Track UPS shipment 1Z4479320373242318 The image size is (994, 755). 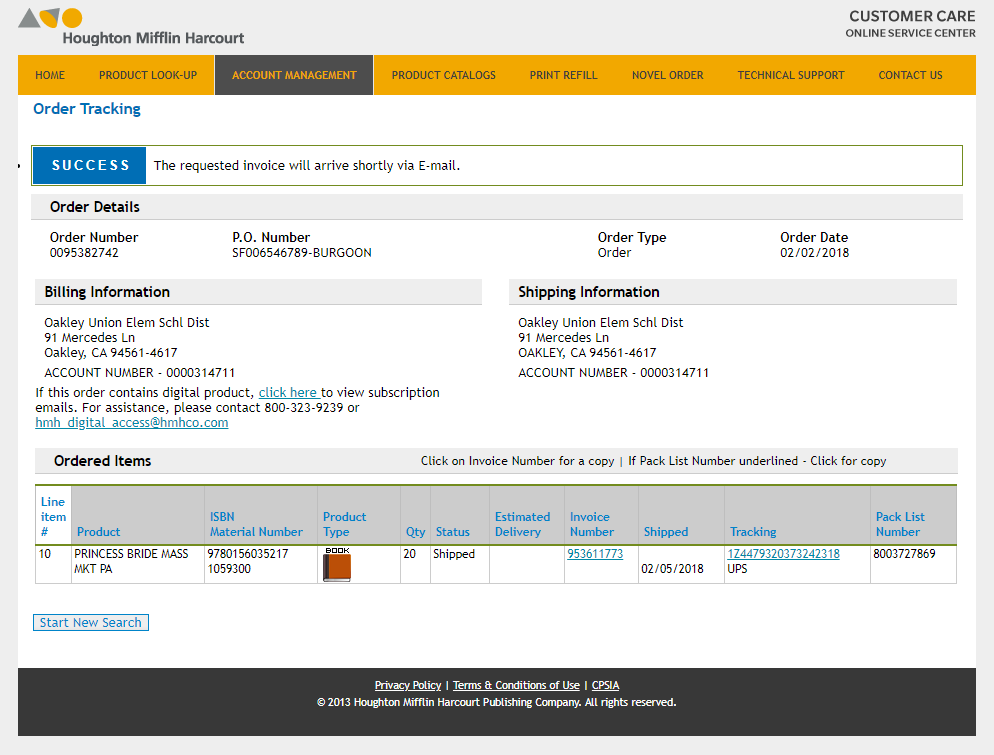pyautogui.click(x=783, y=554)
